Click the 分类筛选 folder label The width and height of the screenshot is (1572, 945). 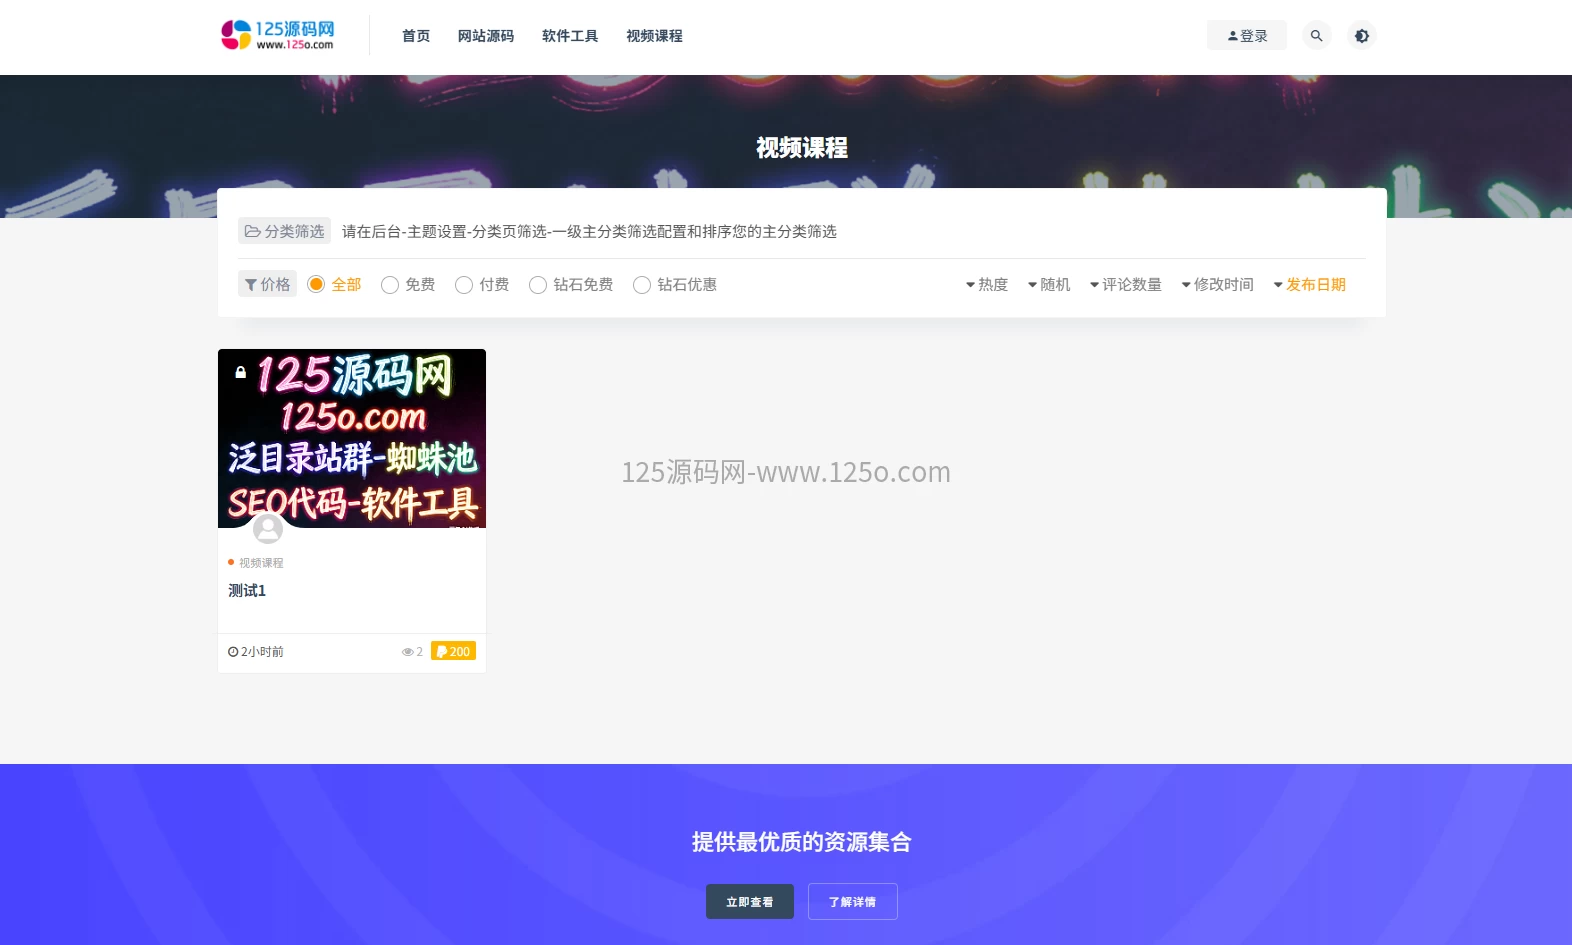[x=284, y=231]
